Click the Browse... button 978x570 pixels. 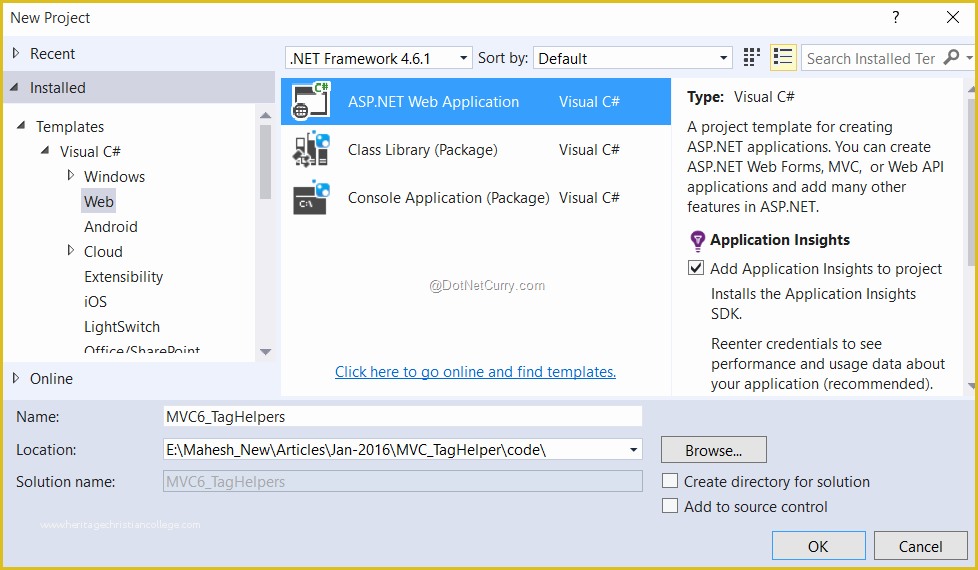tap(714, 450)
